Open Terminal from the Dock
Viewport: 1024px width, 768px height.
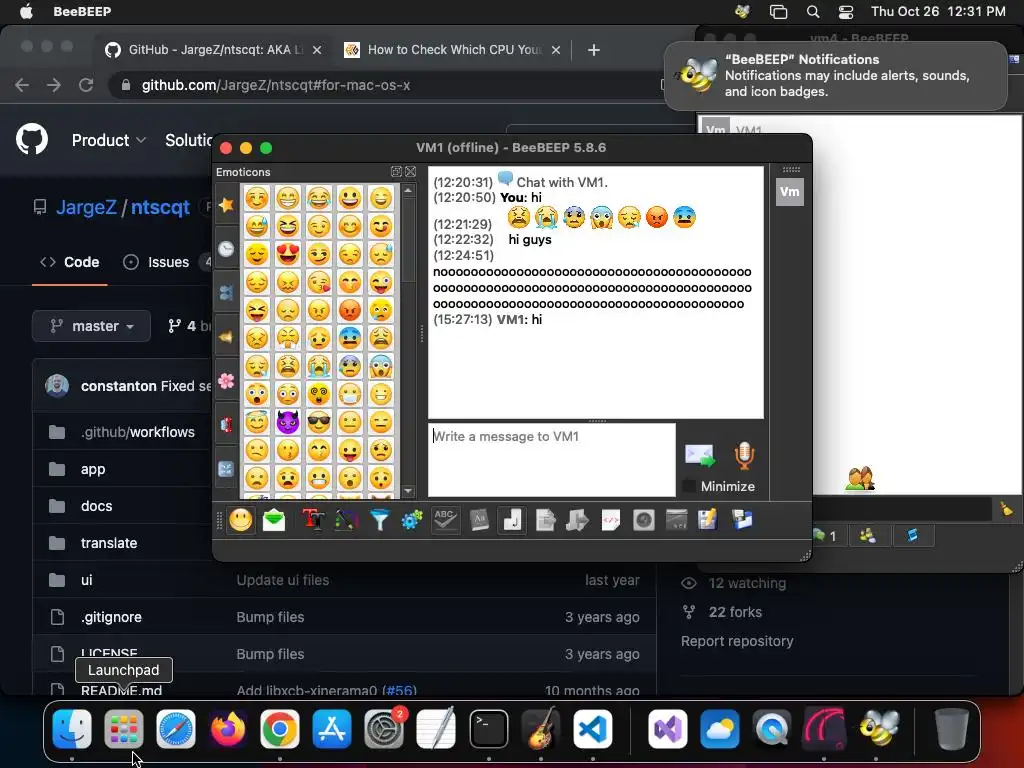click(x=488, y=729)
